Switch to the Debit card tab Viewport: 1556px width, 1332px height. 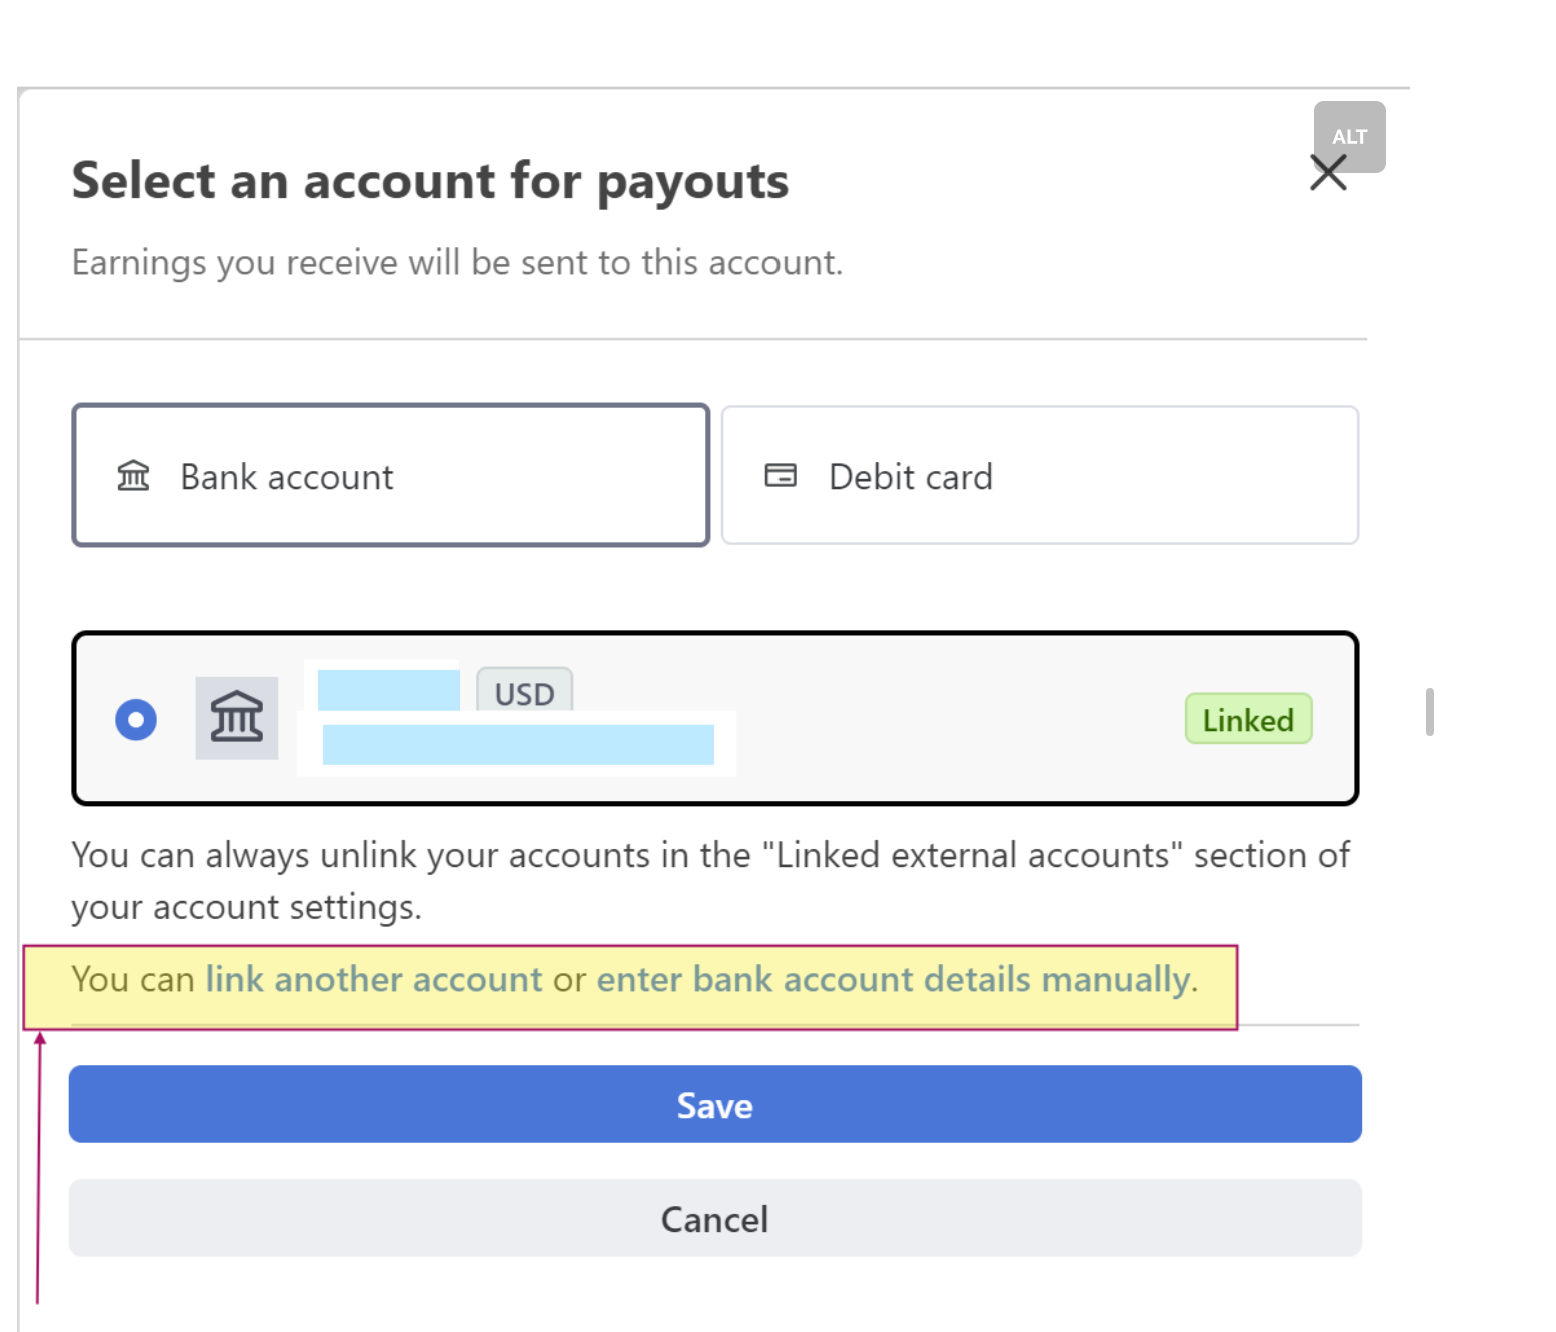pyautogui.click(x=1039, y=476)
